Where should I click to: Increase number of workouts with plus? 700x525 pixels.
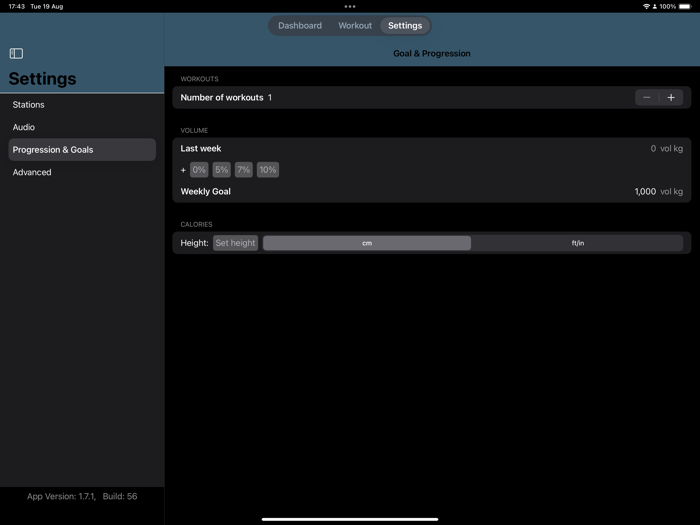click(x=671, y=97)
